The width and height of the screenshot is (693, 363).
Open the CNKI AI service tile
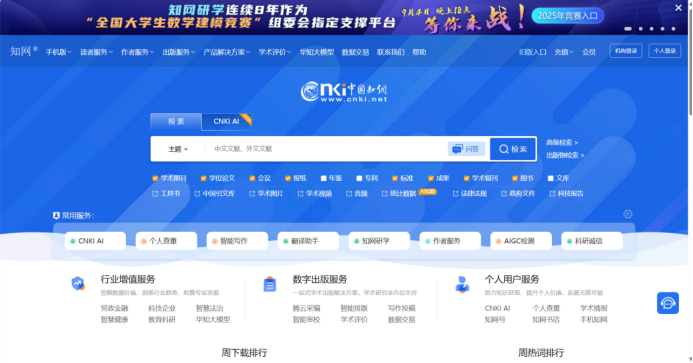(95, 241)
